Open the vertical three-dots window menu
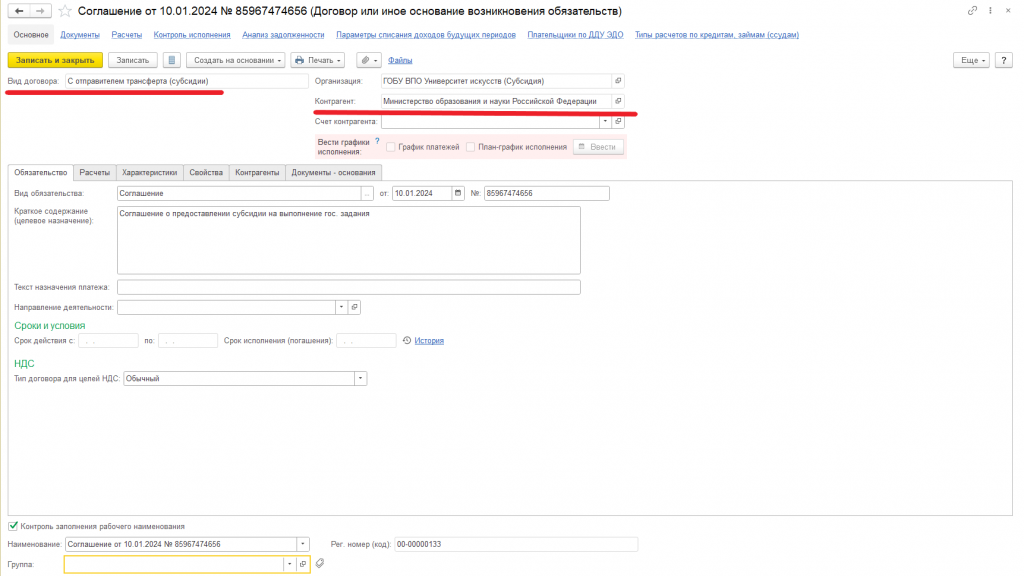The image size is (1024, 576). [990, 10]
